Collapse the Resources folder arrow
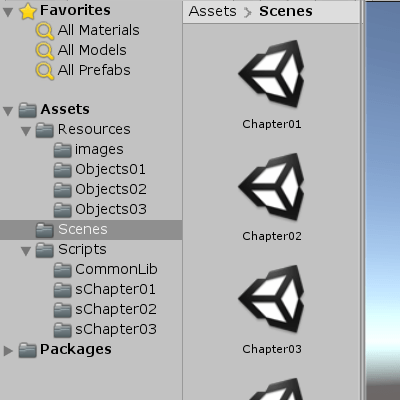Viewport: 400px width, 400px height. (26, 131)
